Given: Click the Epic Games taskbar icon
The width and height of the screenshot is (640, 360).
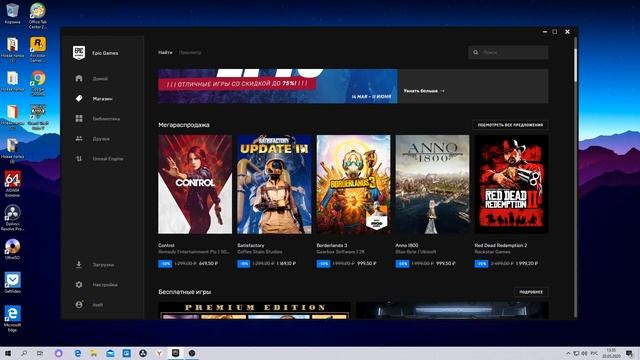Looking at the screenshot, I should (x=176, y=353).
